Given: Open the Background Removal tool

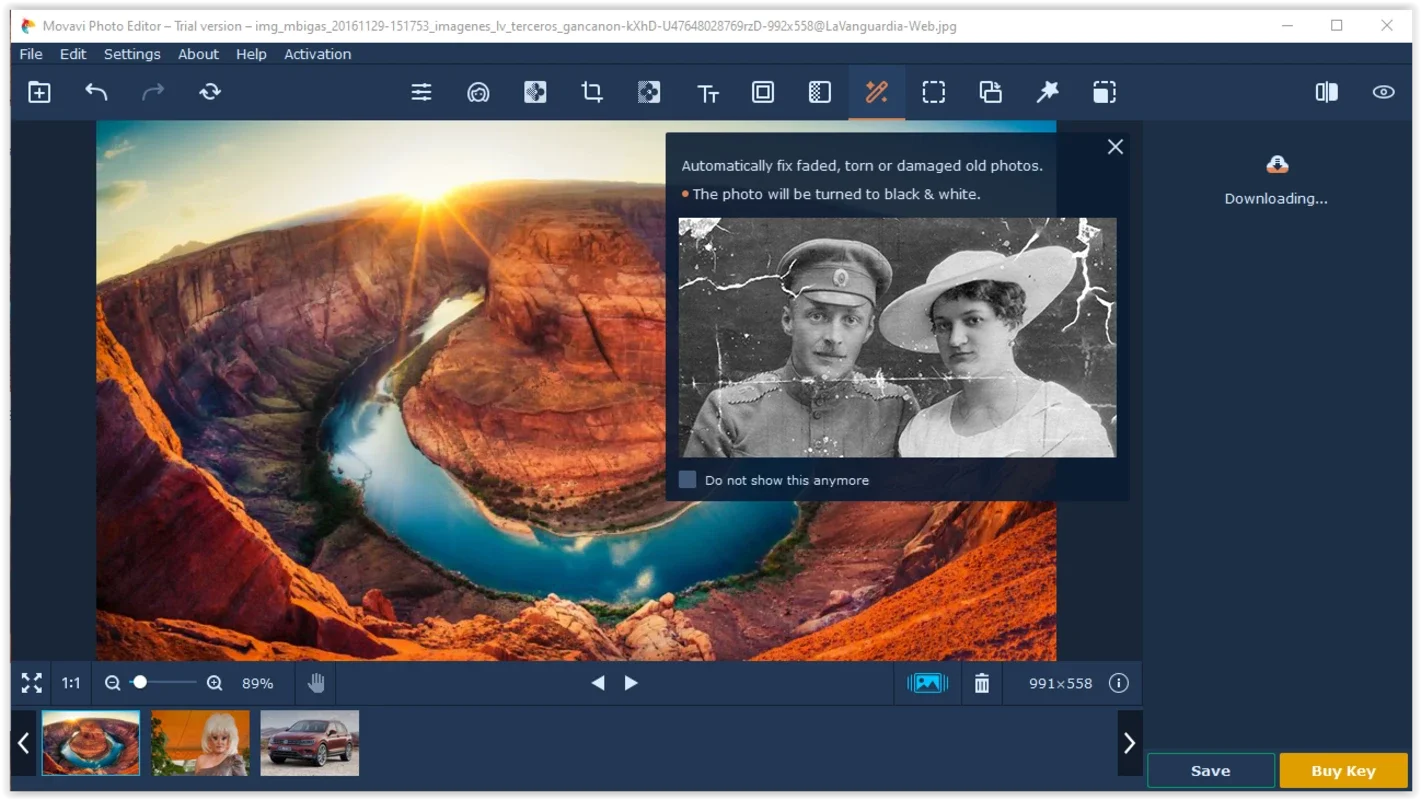Looking at the screenshot, I should point(649,92).
